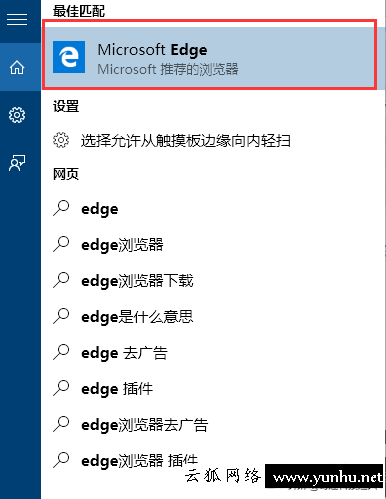Click the 'Microsoft 推荐的浏览器' subtitle text
The image size is (386, 499).
point(168,70)
